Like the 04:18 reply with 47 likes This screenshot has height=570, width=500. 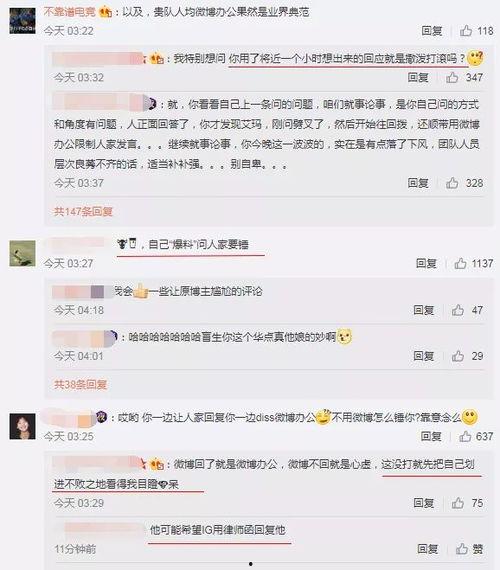click(458, 310)
